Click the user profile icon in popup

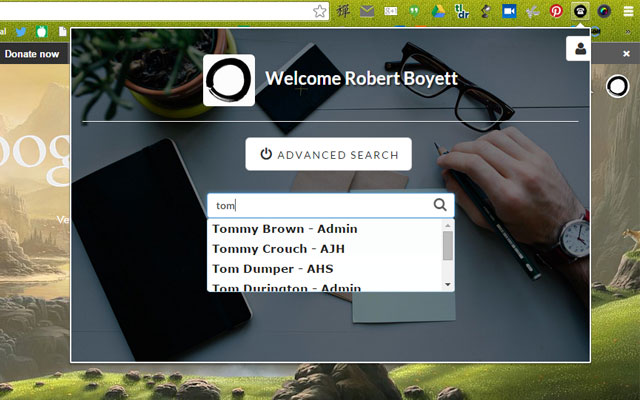pyautogui.click(x=580, y=49)
